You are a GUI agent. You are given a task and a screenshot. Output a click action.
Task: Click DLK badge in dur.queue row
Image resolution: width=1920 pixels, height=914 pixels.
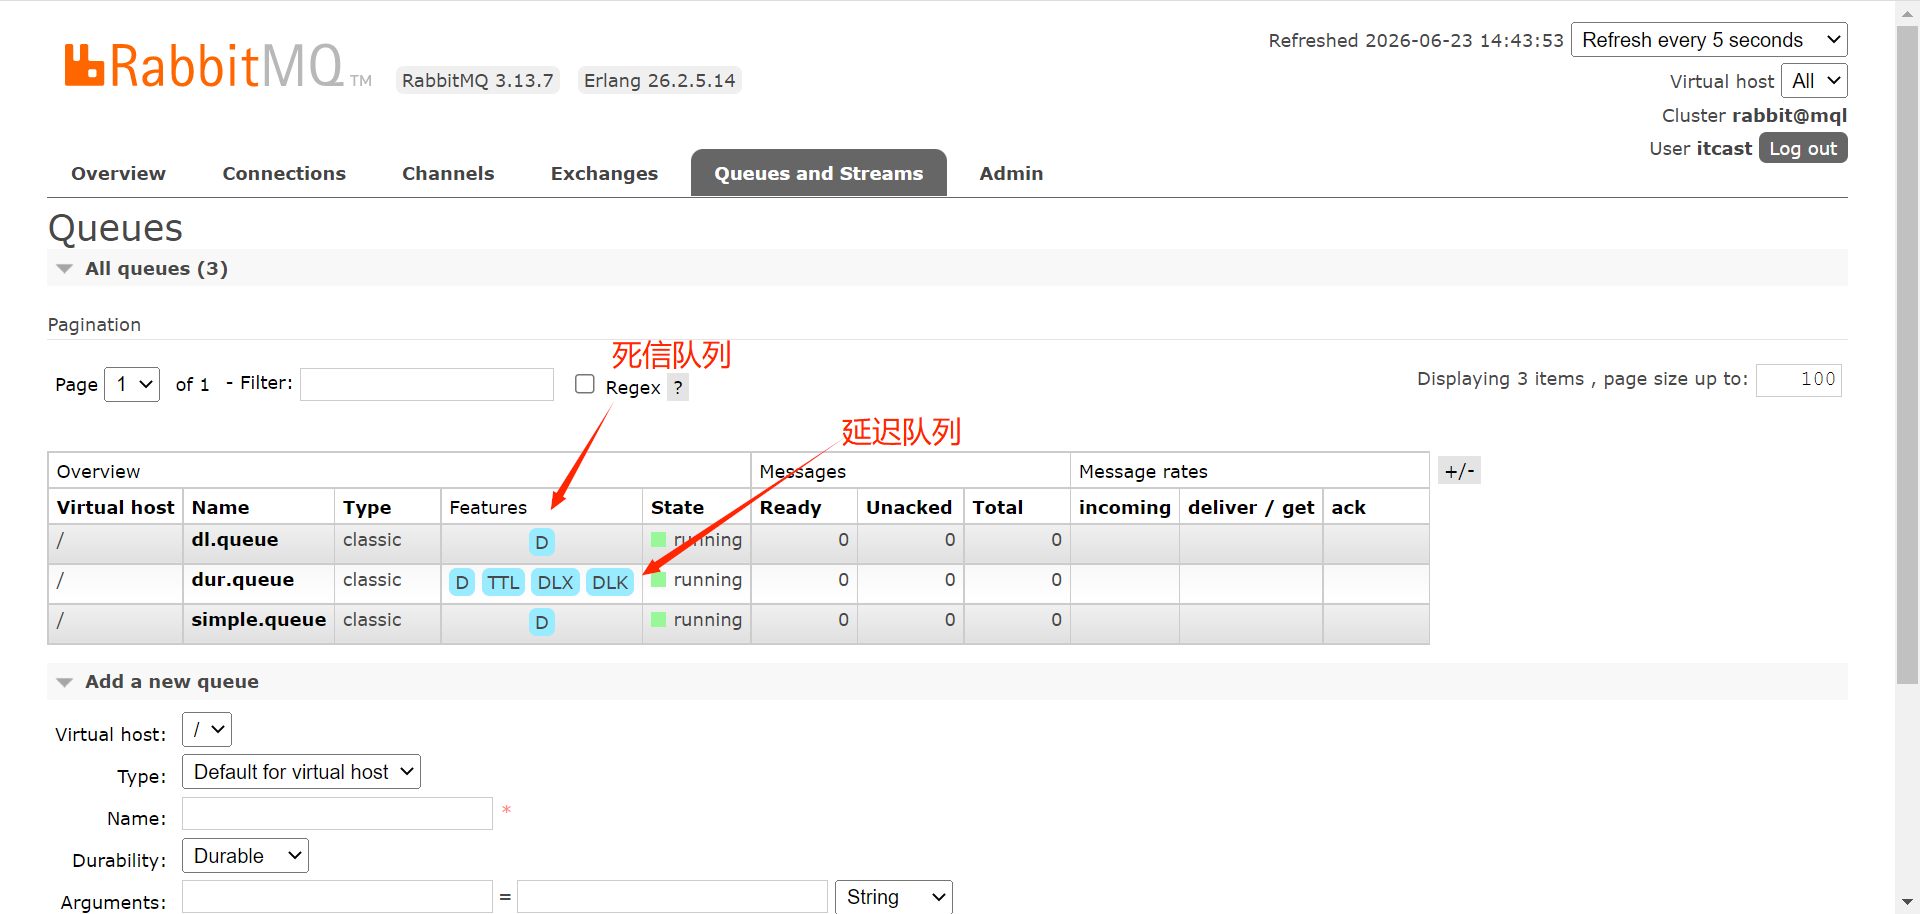610,582
